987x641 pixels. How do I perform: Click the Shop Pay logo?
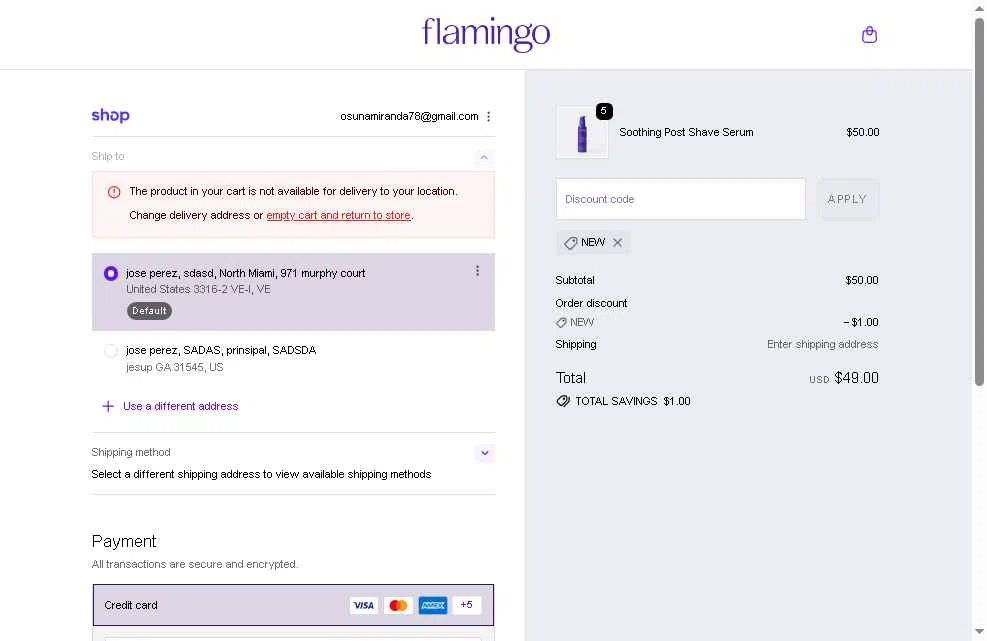(111, 115)
